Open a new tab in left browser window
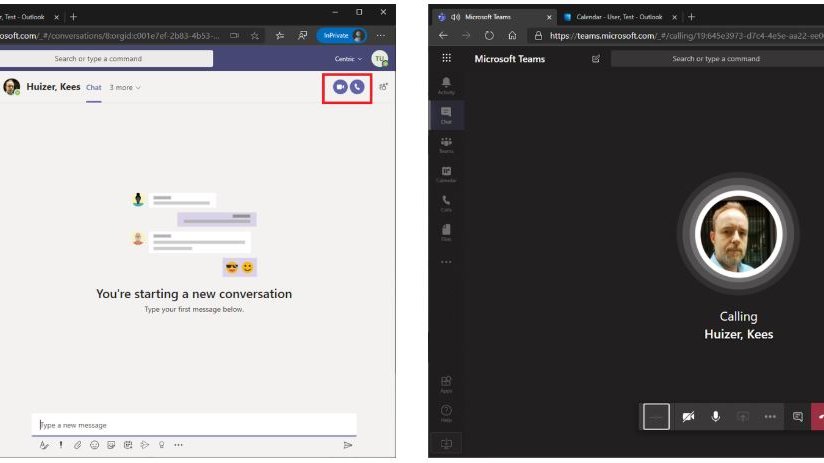 [74, 17]
